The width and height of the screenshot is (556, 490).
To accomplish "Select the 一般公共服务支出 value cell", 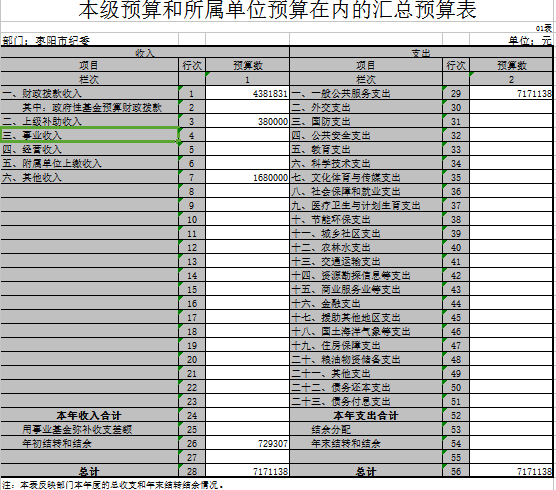I will pyautogui.click(x=511, y=93).
